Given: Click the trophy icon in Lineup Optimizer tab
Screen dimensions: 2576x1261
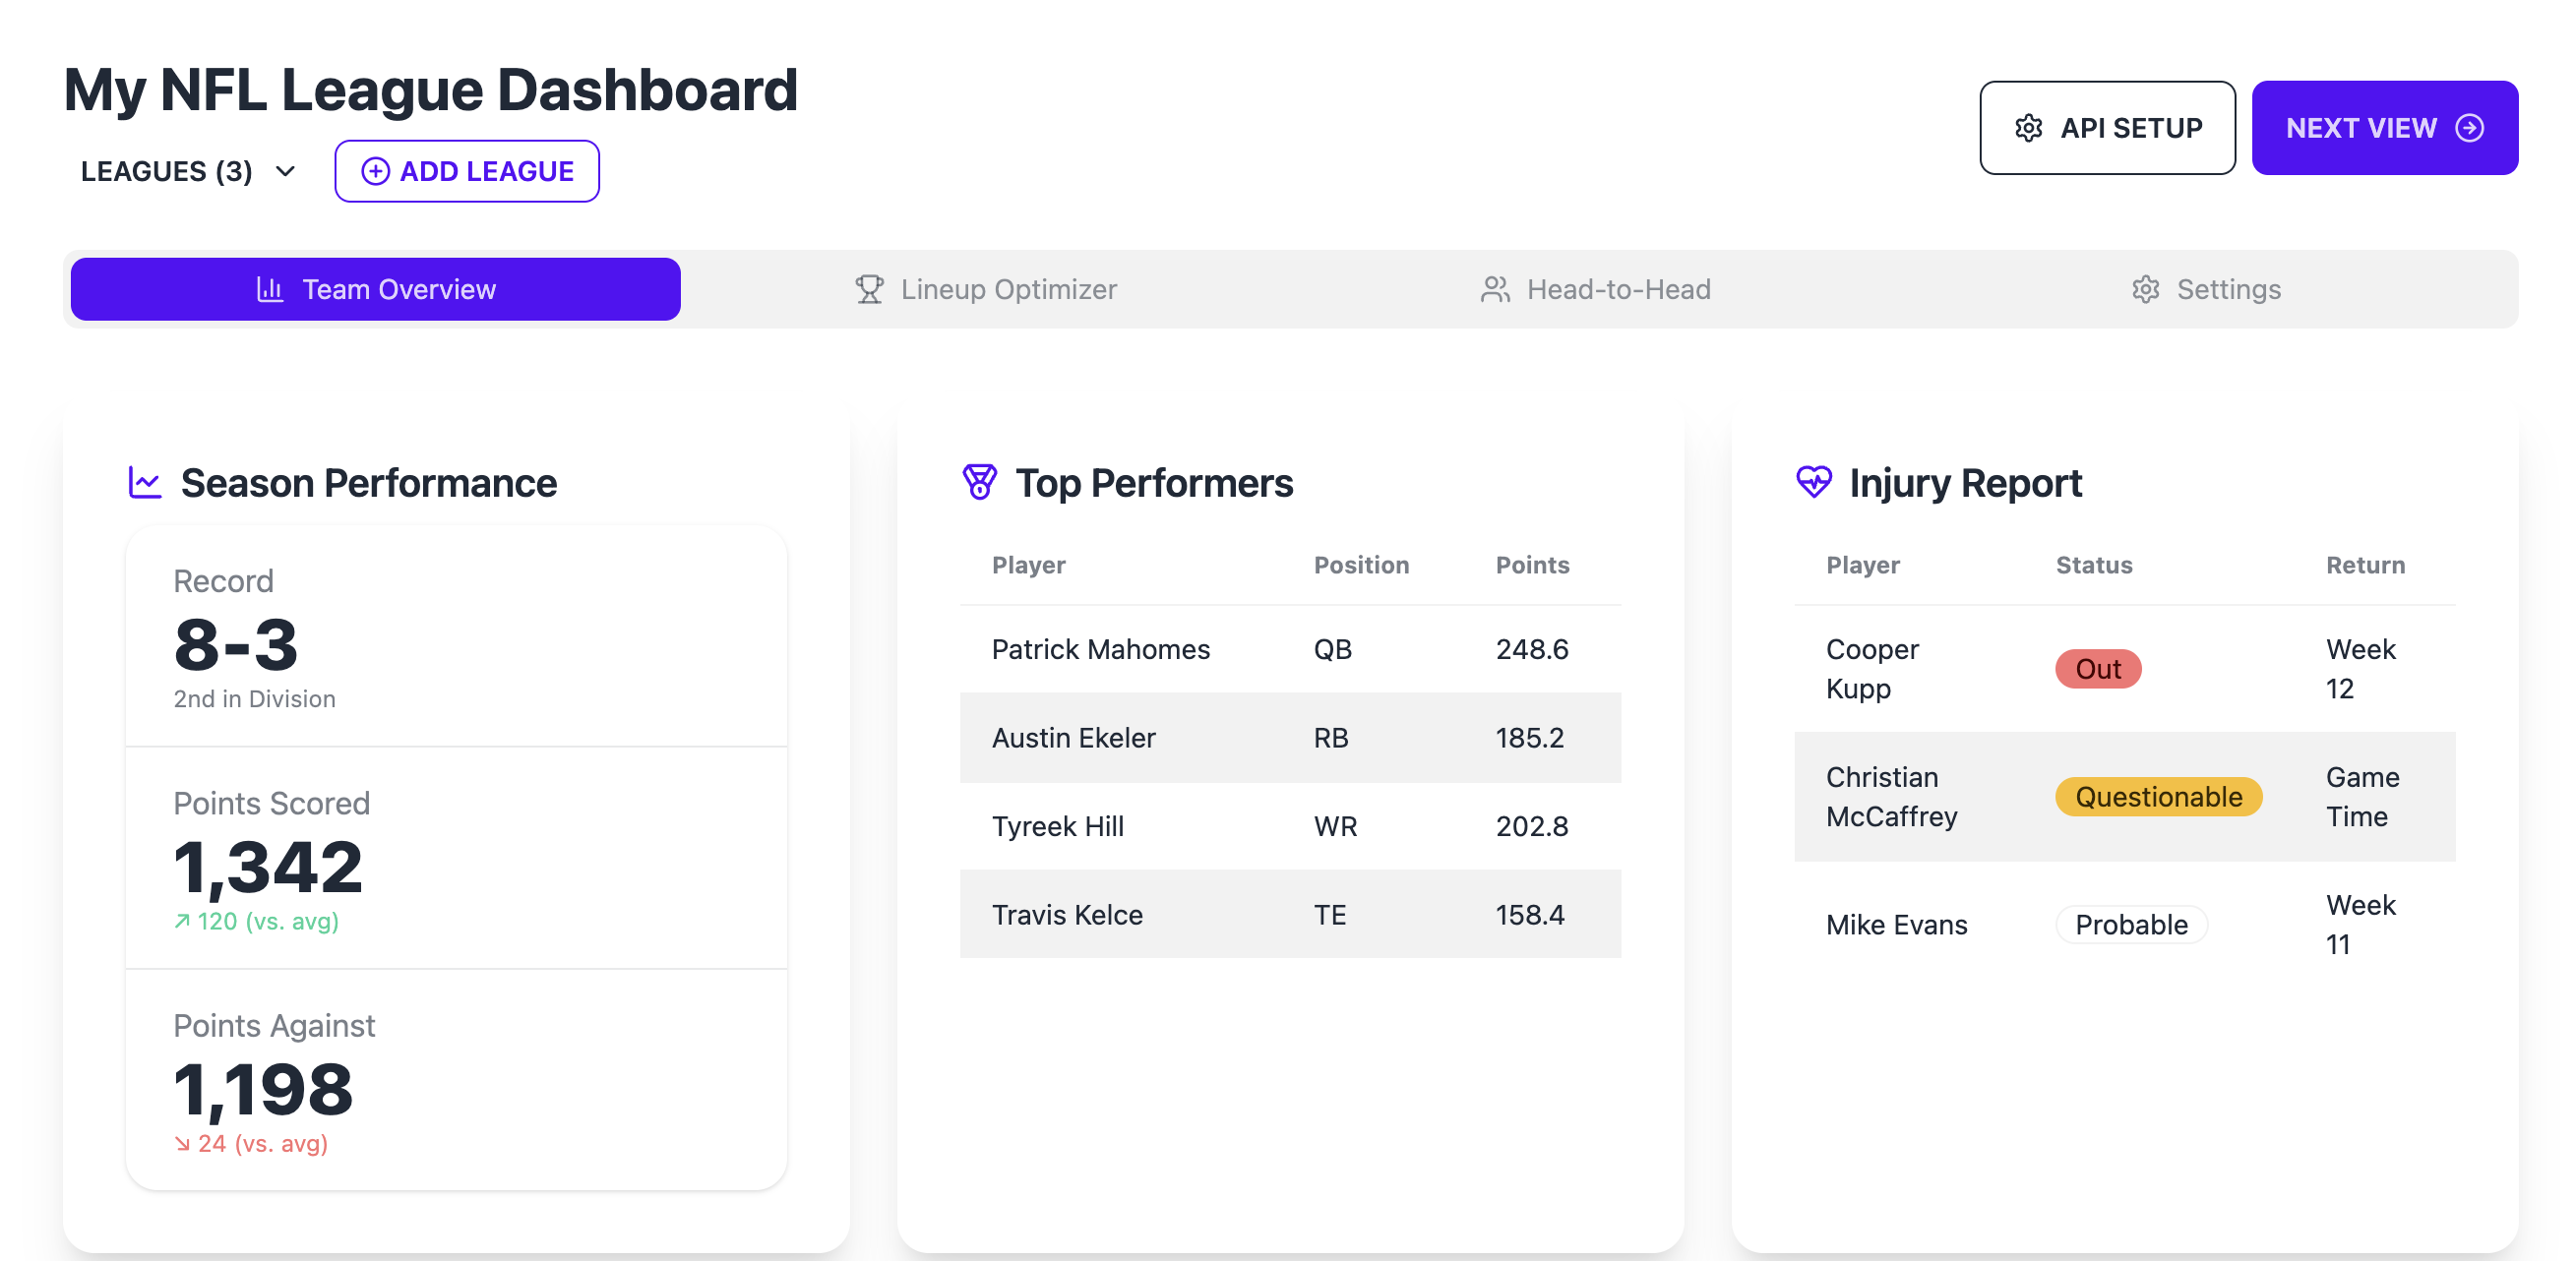Looking at the screenshot, I should point(869,289).
